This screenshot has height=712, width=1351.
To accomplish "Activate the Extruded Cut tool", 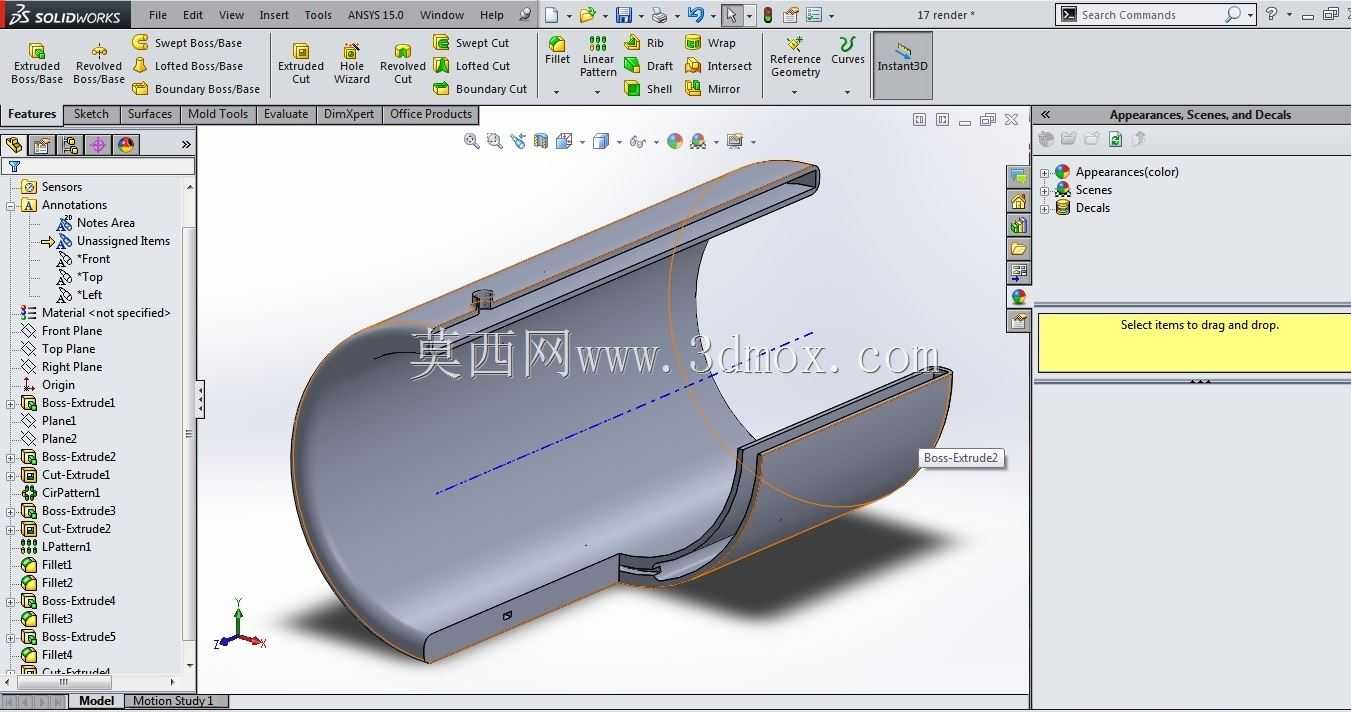I will pyautogui.click(x=301, y=63).
